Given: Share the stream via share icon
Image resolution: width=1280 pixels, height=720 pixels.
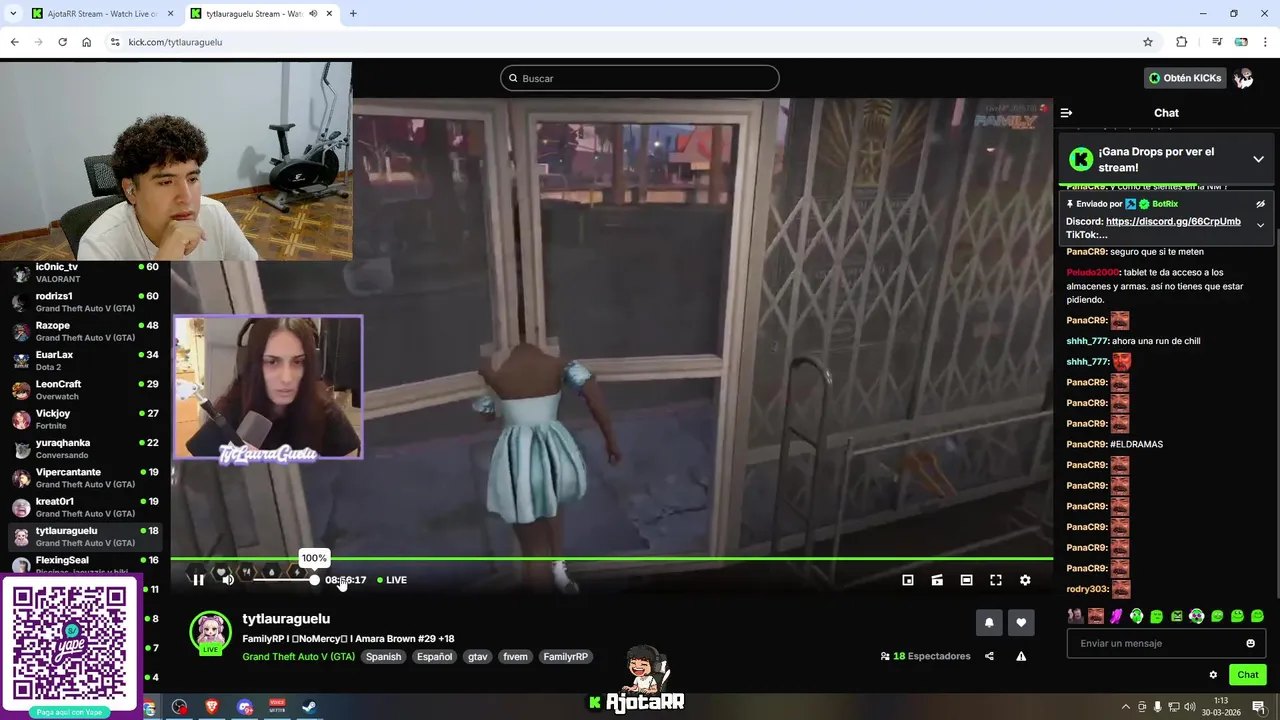Looking at the screenshot, I should pos(989,656).
